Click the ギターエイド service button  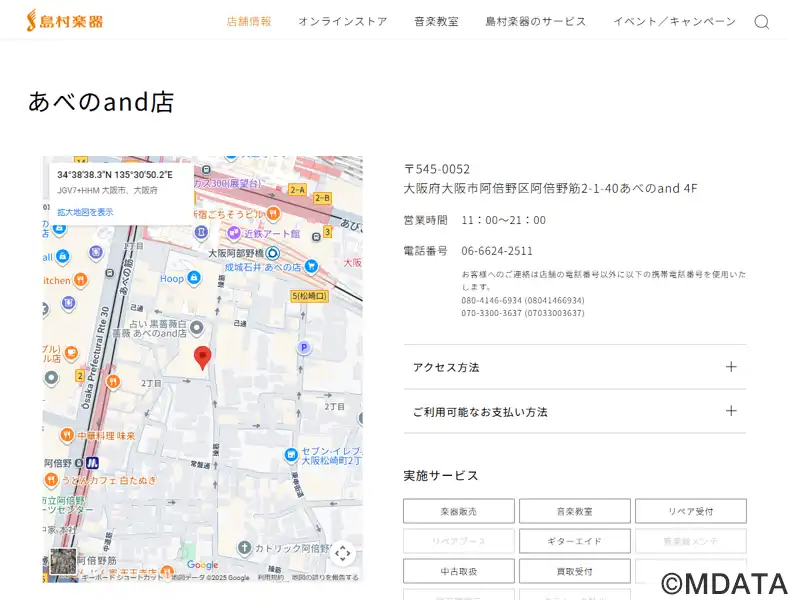pyautogui.click(x=574, y=541)
